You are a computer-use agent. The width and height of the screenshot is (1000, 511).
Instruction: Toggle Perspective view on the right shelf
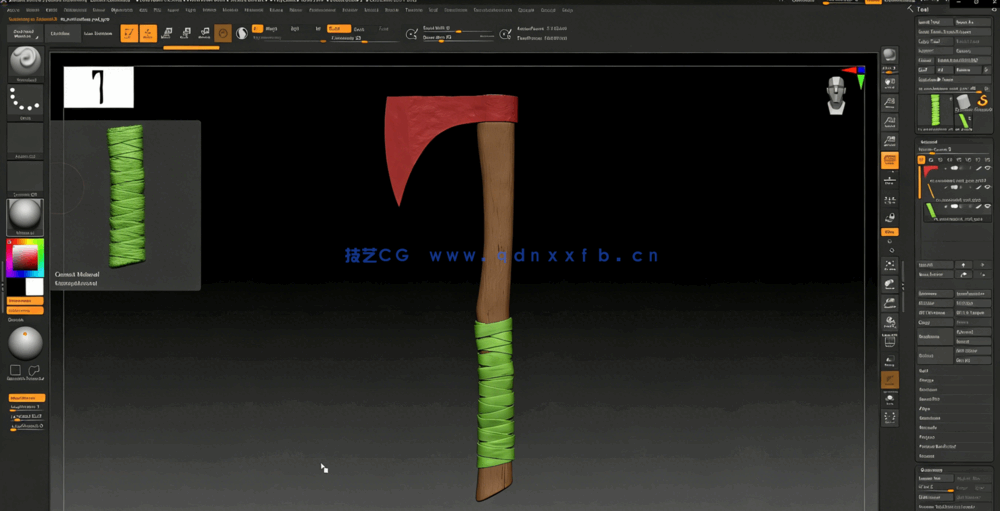pos(889,160)
